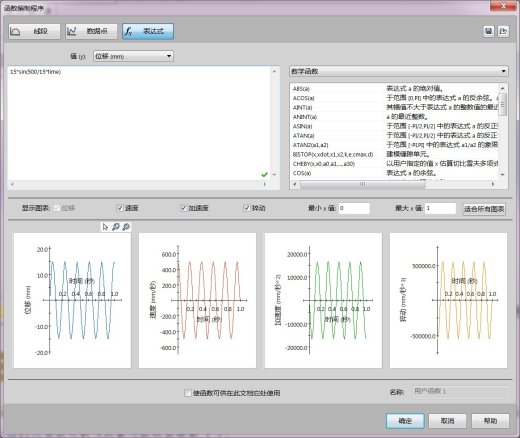Viewport: 520px width, 438px height.
Task: Click the zoom in magnifier icon
Action: [x=115, y=227]
